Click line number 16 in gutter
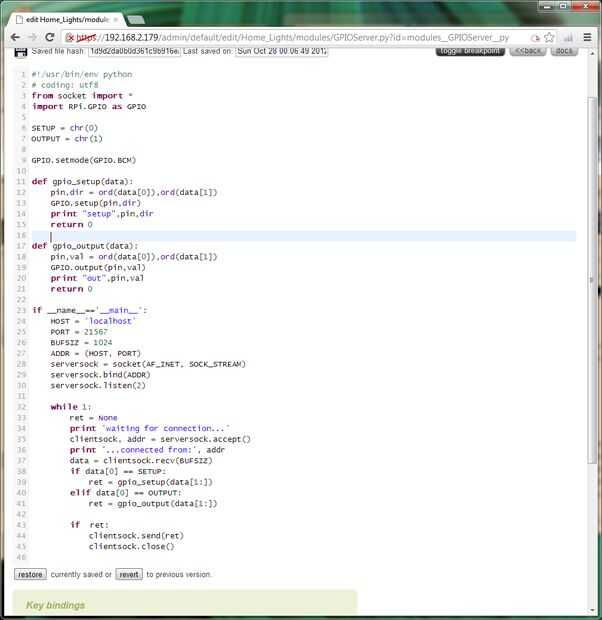The width and height of the screenshot is (602, 620). pyautogui.click(x=21, y=235)
